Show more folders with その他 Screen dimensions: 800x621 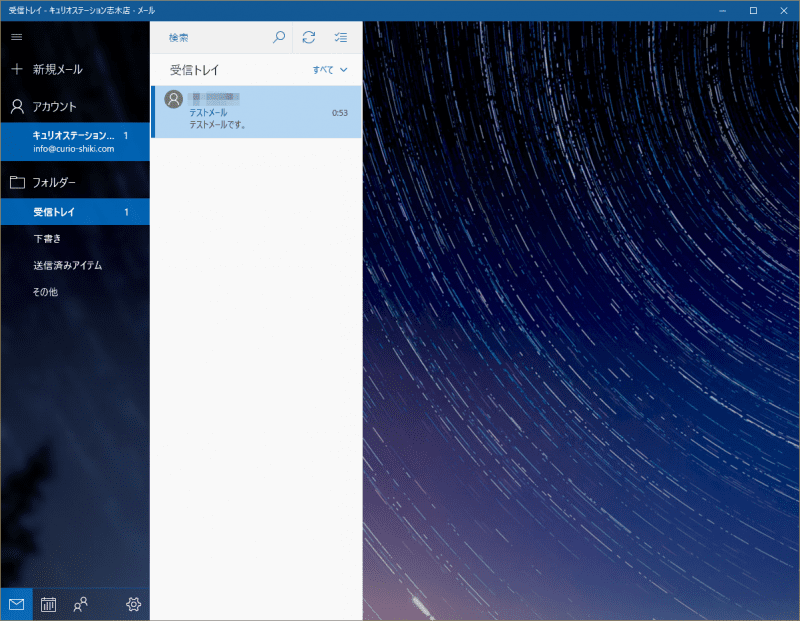[75, 291]
